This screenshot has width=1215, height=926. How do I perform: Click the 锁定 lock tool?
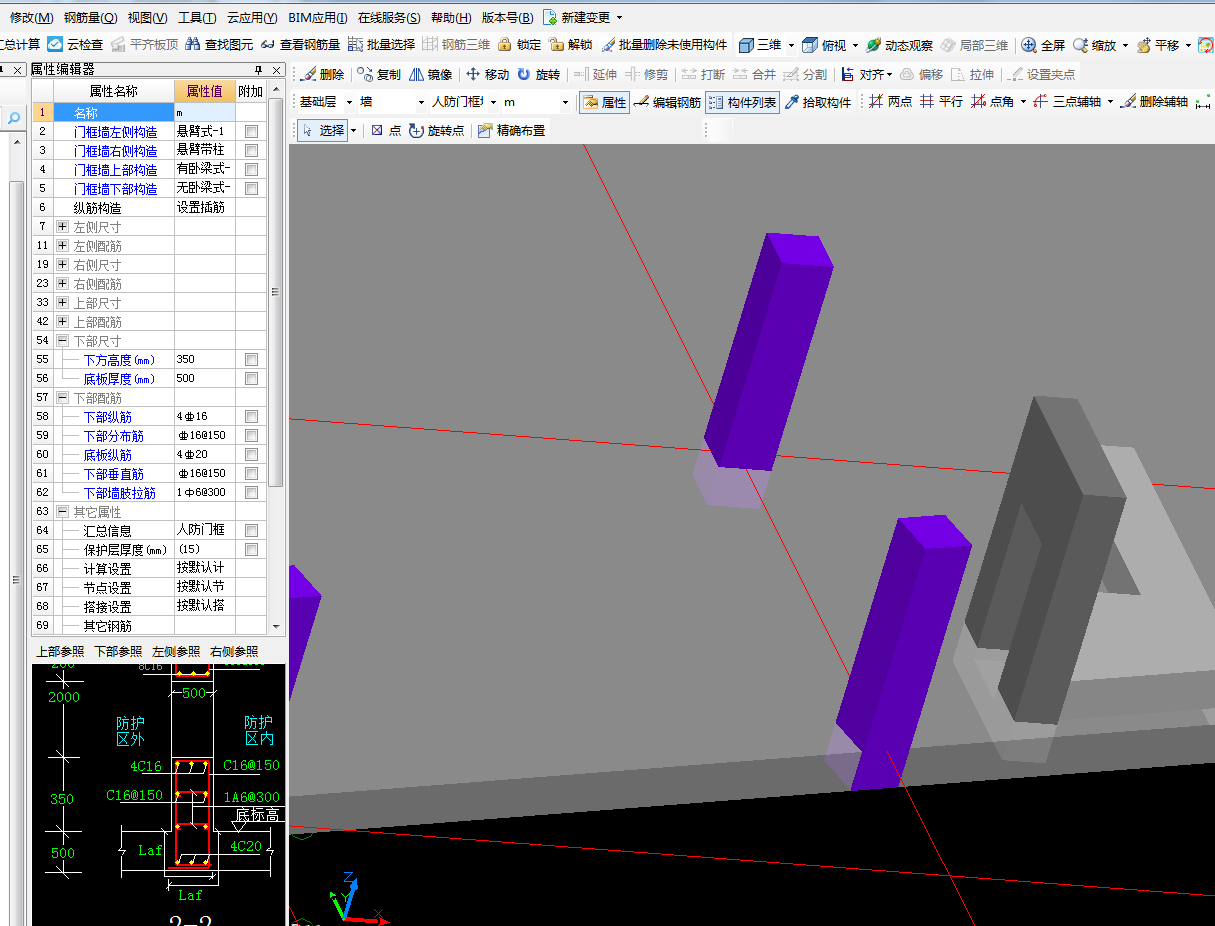pyautogui.click(x=519, y=45)
